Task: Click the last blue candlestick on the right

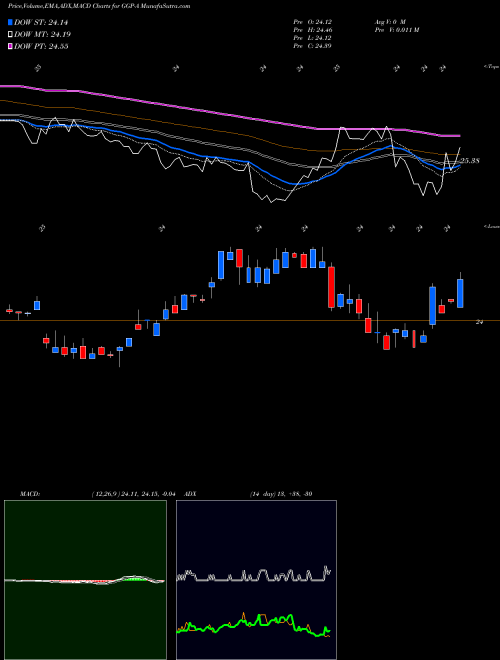Action: (x=460, y=293)
